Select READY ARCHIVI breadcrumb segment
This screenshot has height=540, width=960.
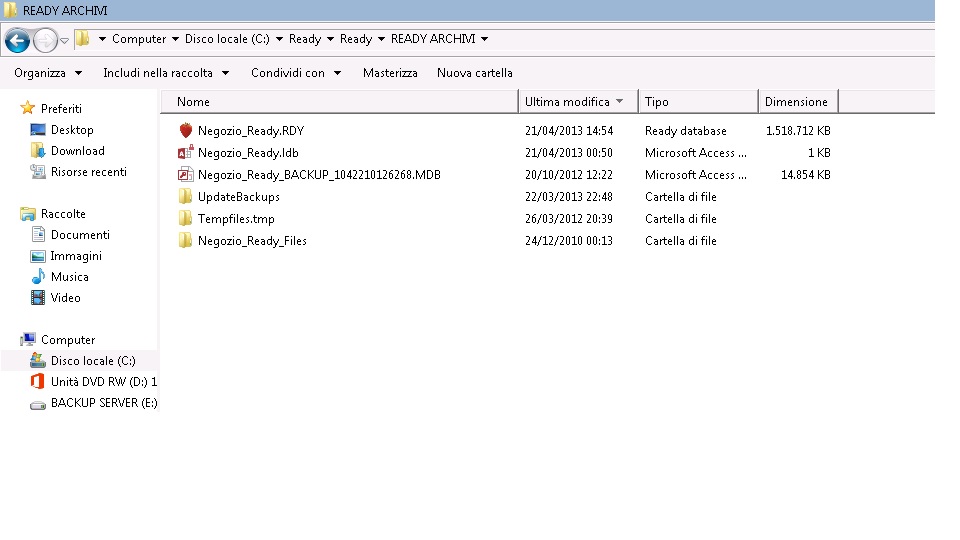433,39
